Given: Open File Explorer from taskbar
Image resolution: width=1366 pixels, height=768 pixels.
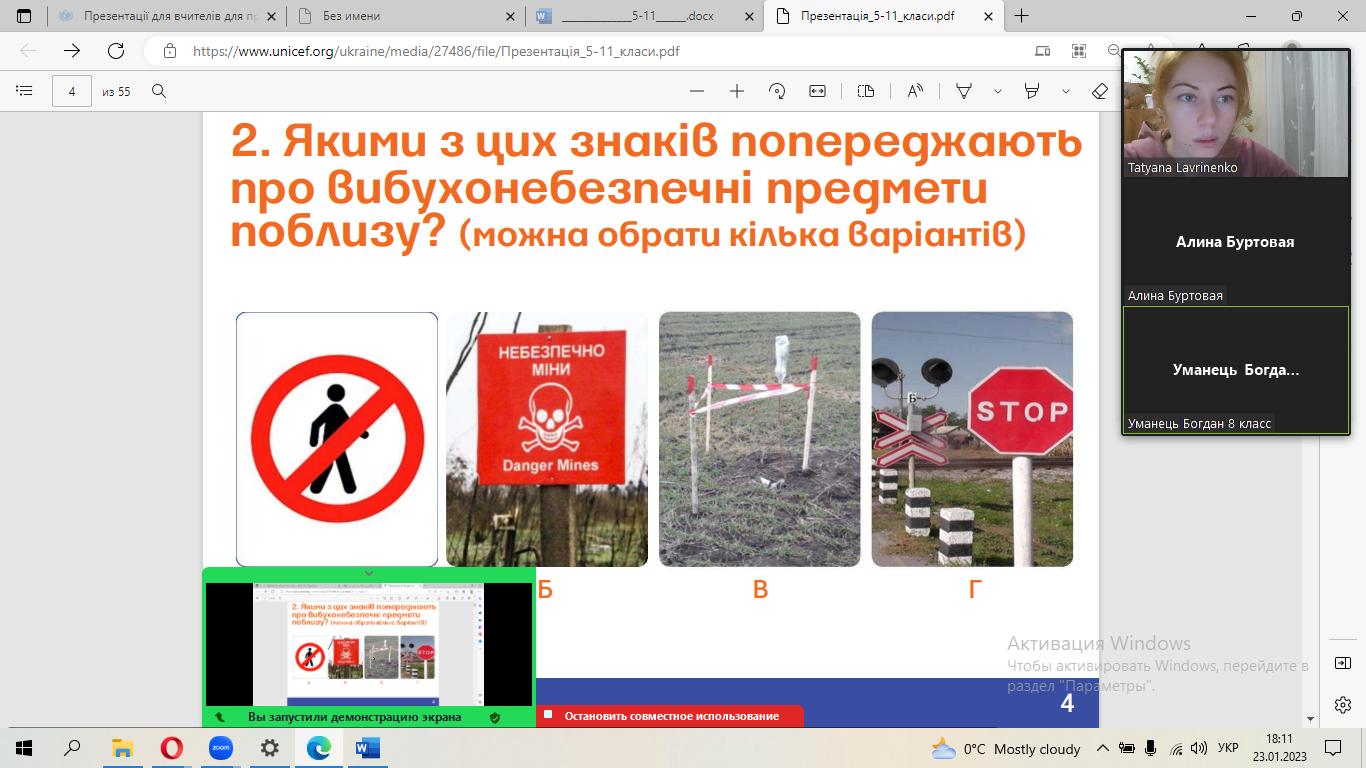Looking at the screenshot, I should click(122, 747).
